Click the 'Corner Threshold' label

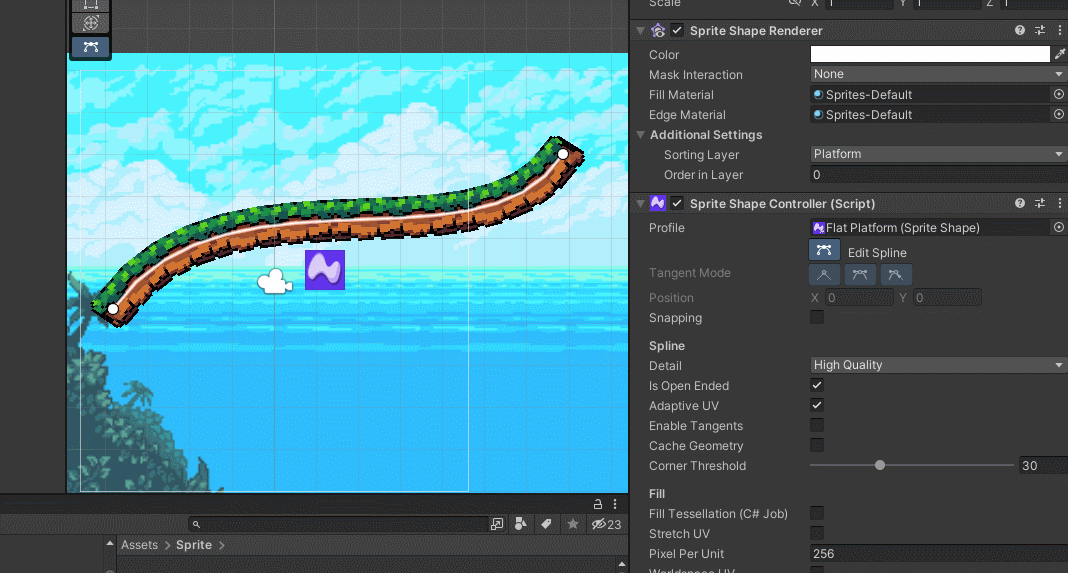click(697, 466)
